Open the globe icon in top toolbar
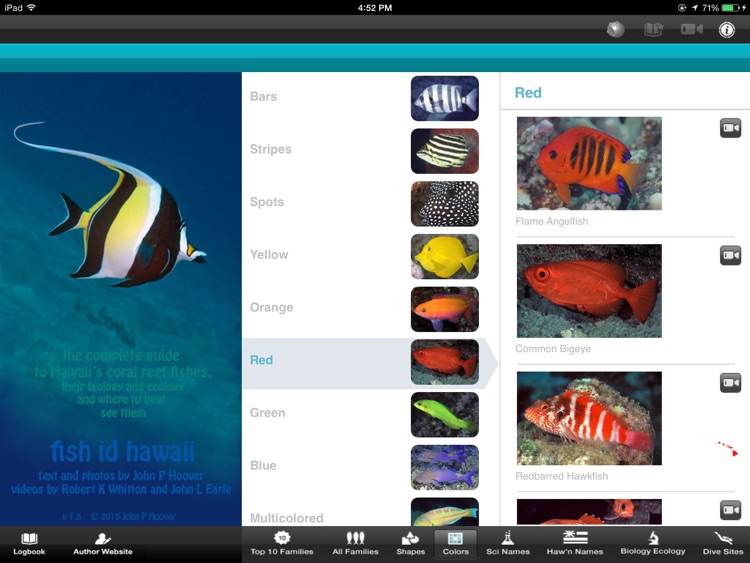 click(616, 29)
